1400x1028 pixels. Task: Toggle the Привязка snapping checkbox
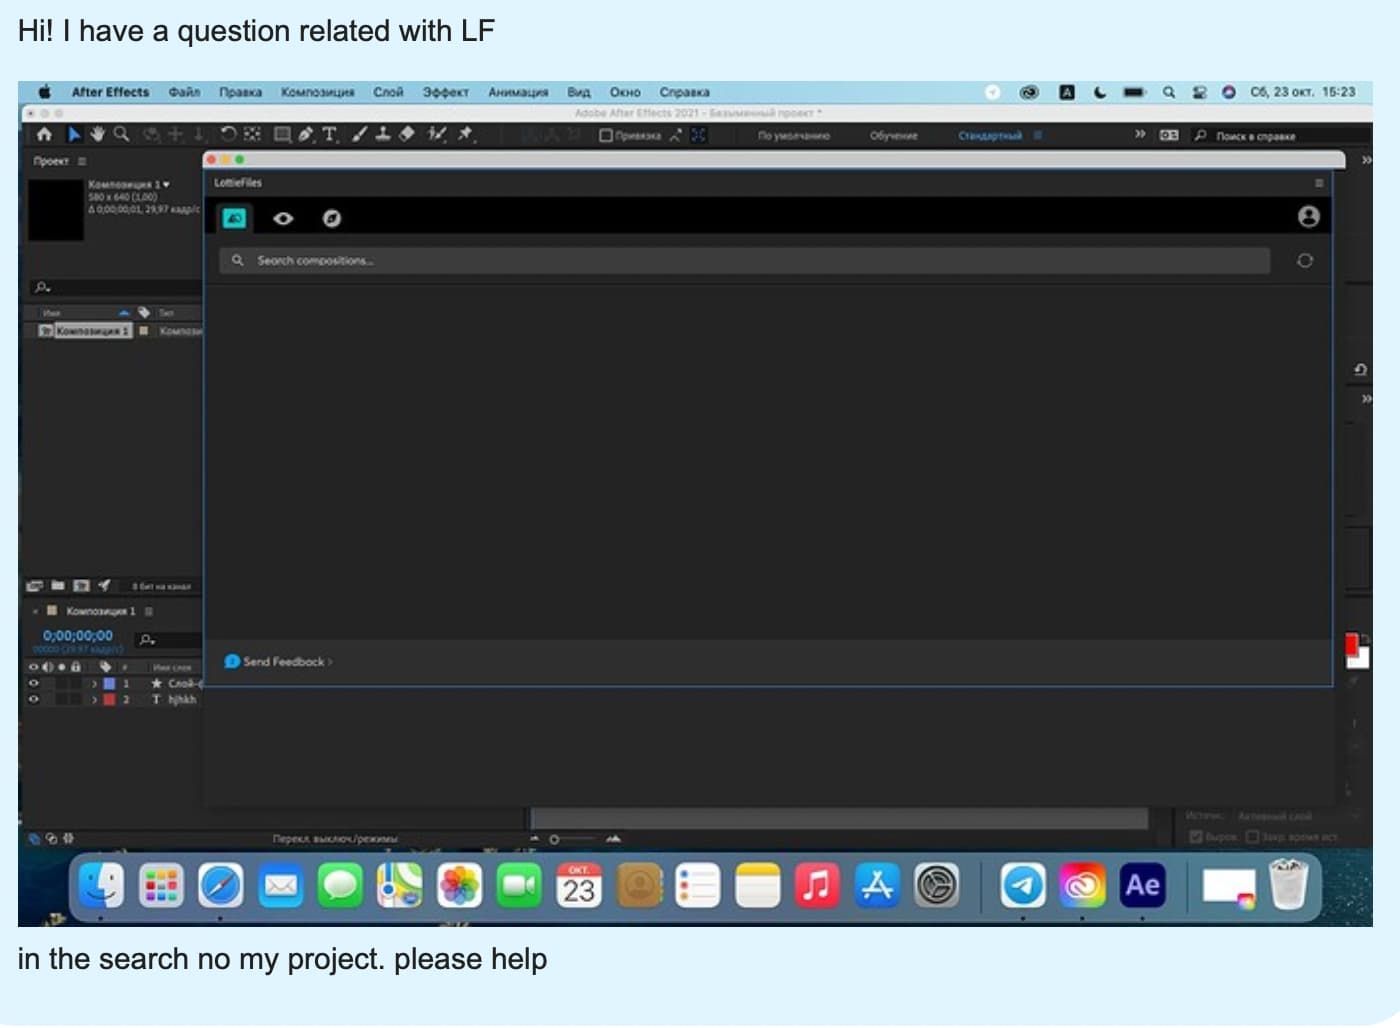tap(605, 135)
